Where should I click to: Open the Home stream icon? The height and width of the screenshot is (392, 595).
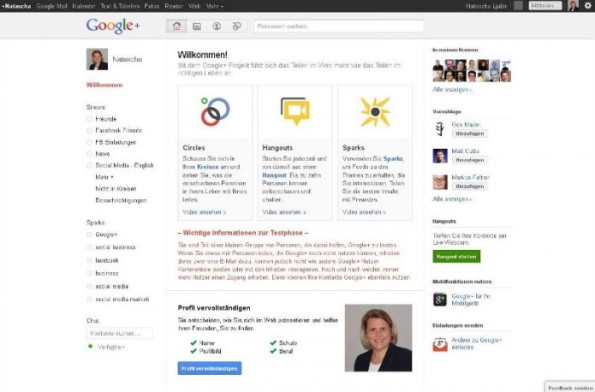(176, 26)
